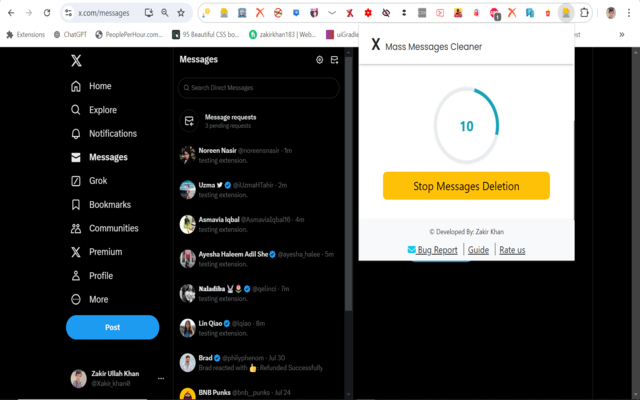Click the Communities icon
The image size is (640, 400).
[76, 228]
